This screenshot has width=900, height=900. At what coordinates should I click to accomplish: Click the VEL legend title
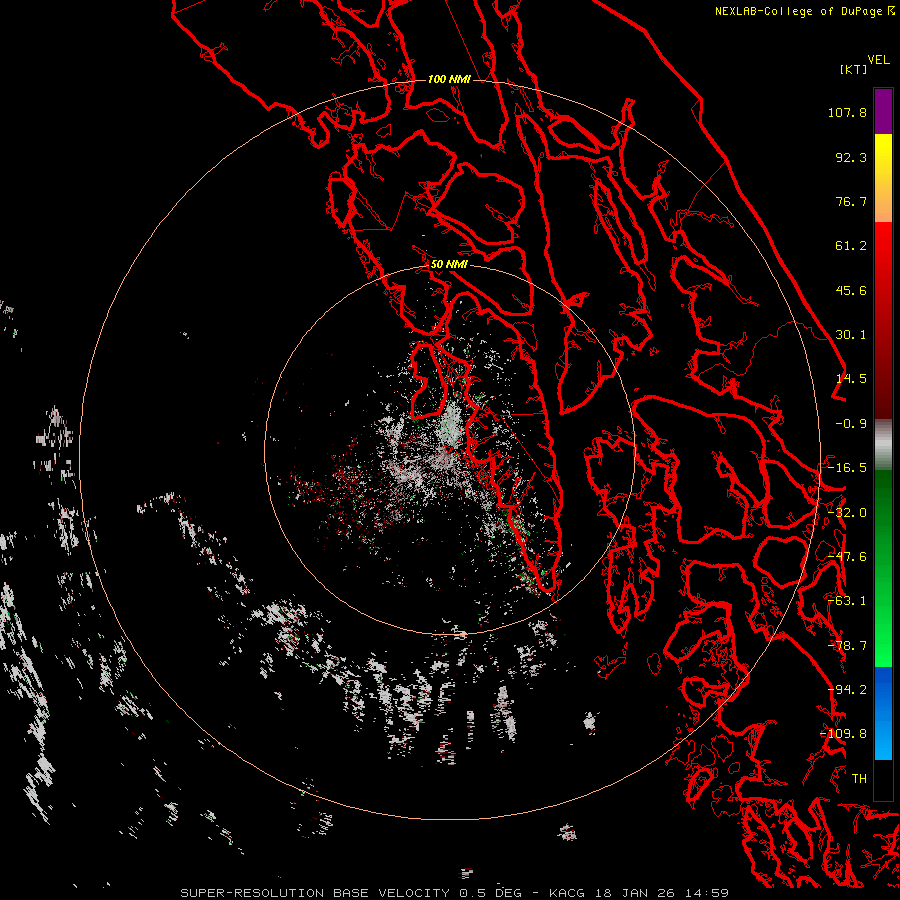(x=878, y=60)
